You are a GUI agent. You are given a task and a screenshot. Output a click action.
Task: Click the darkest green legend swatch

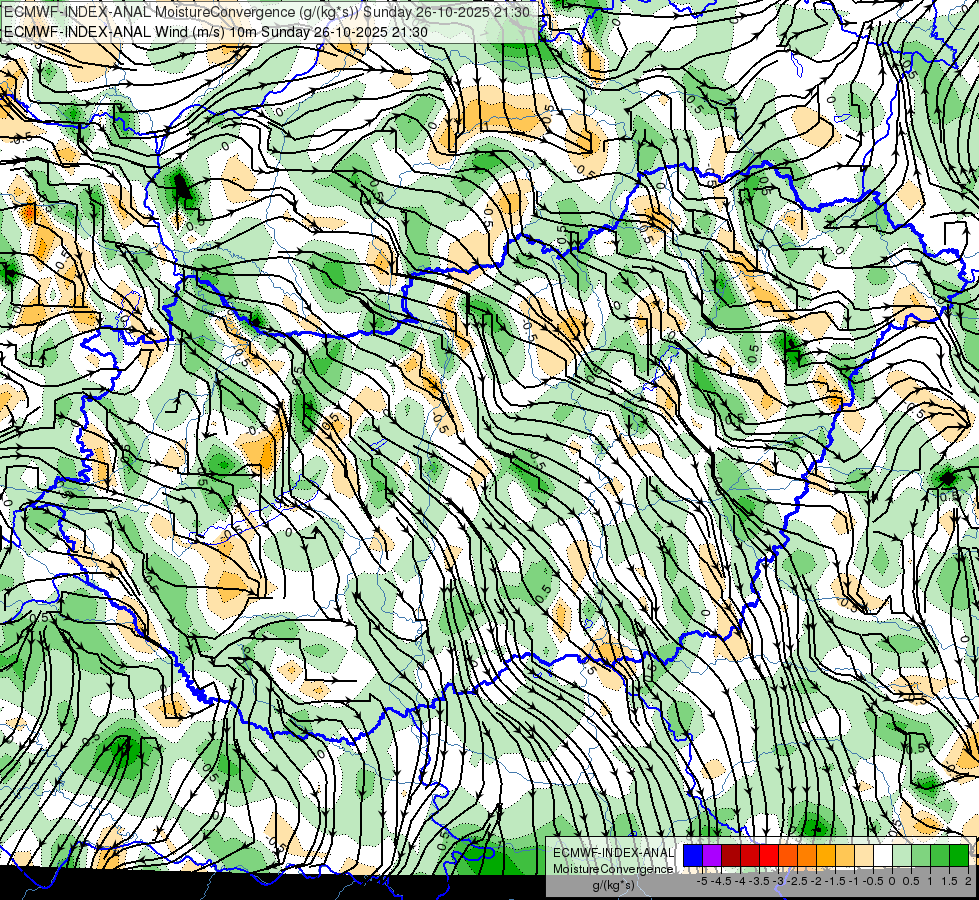(959, 856)
